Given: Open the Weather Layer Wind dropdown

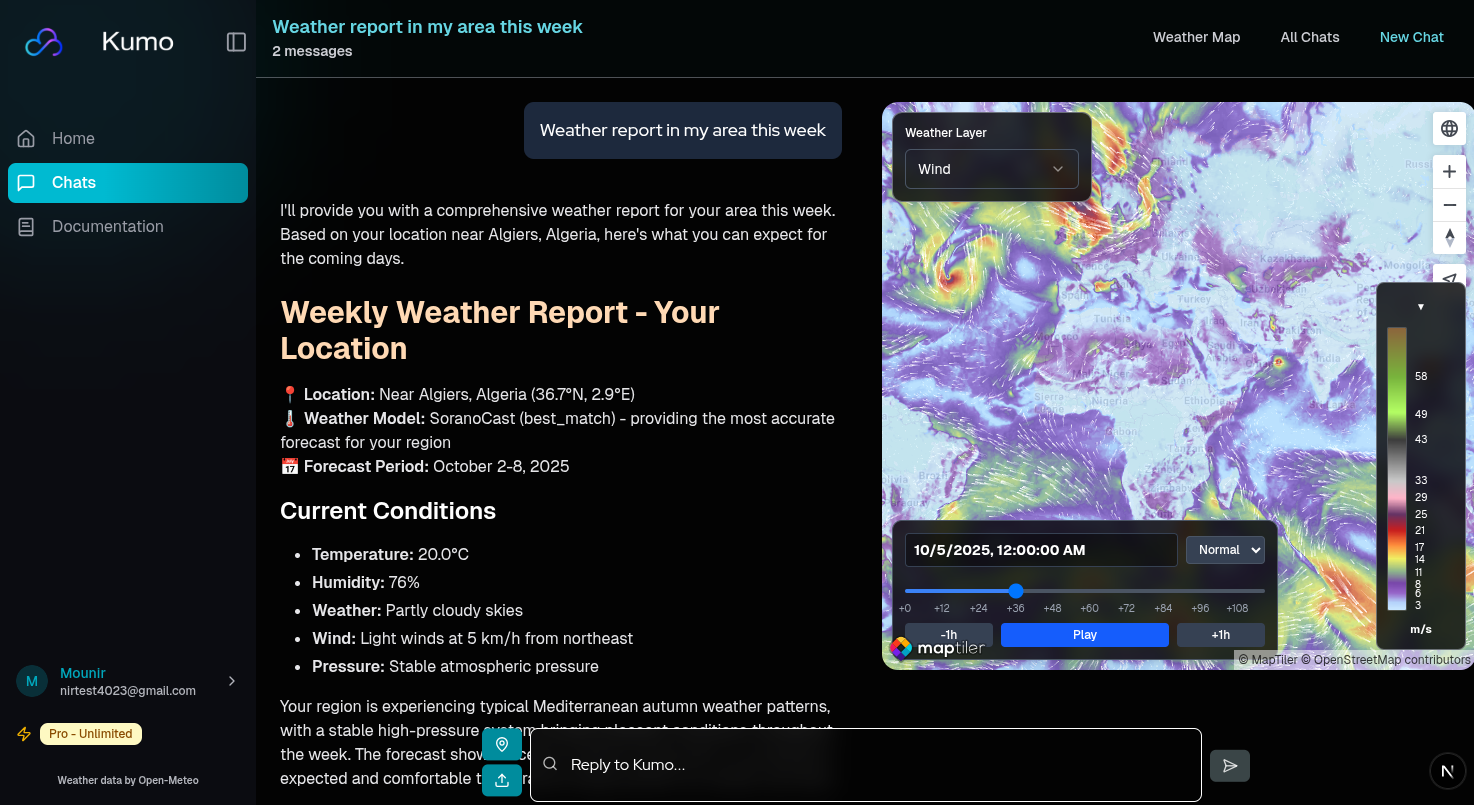Looking at the screenshot, I should coord(991,169).
